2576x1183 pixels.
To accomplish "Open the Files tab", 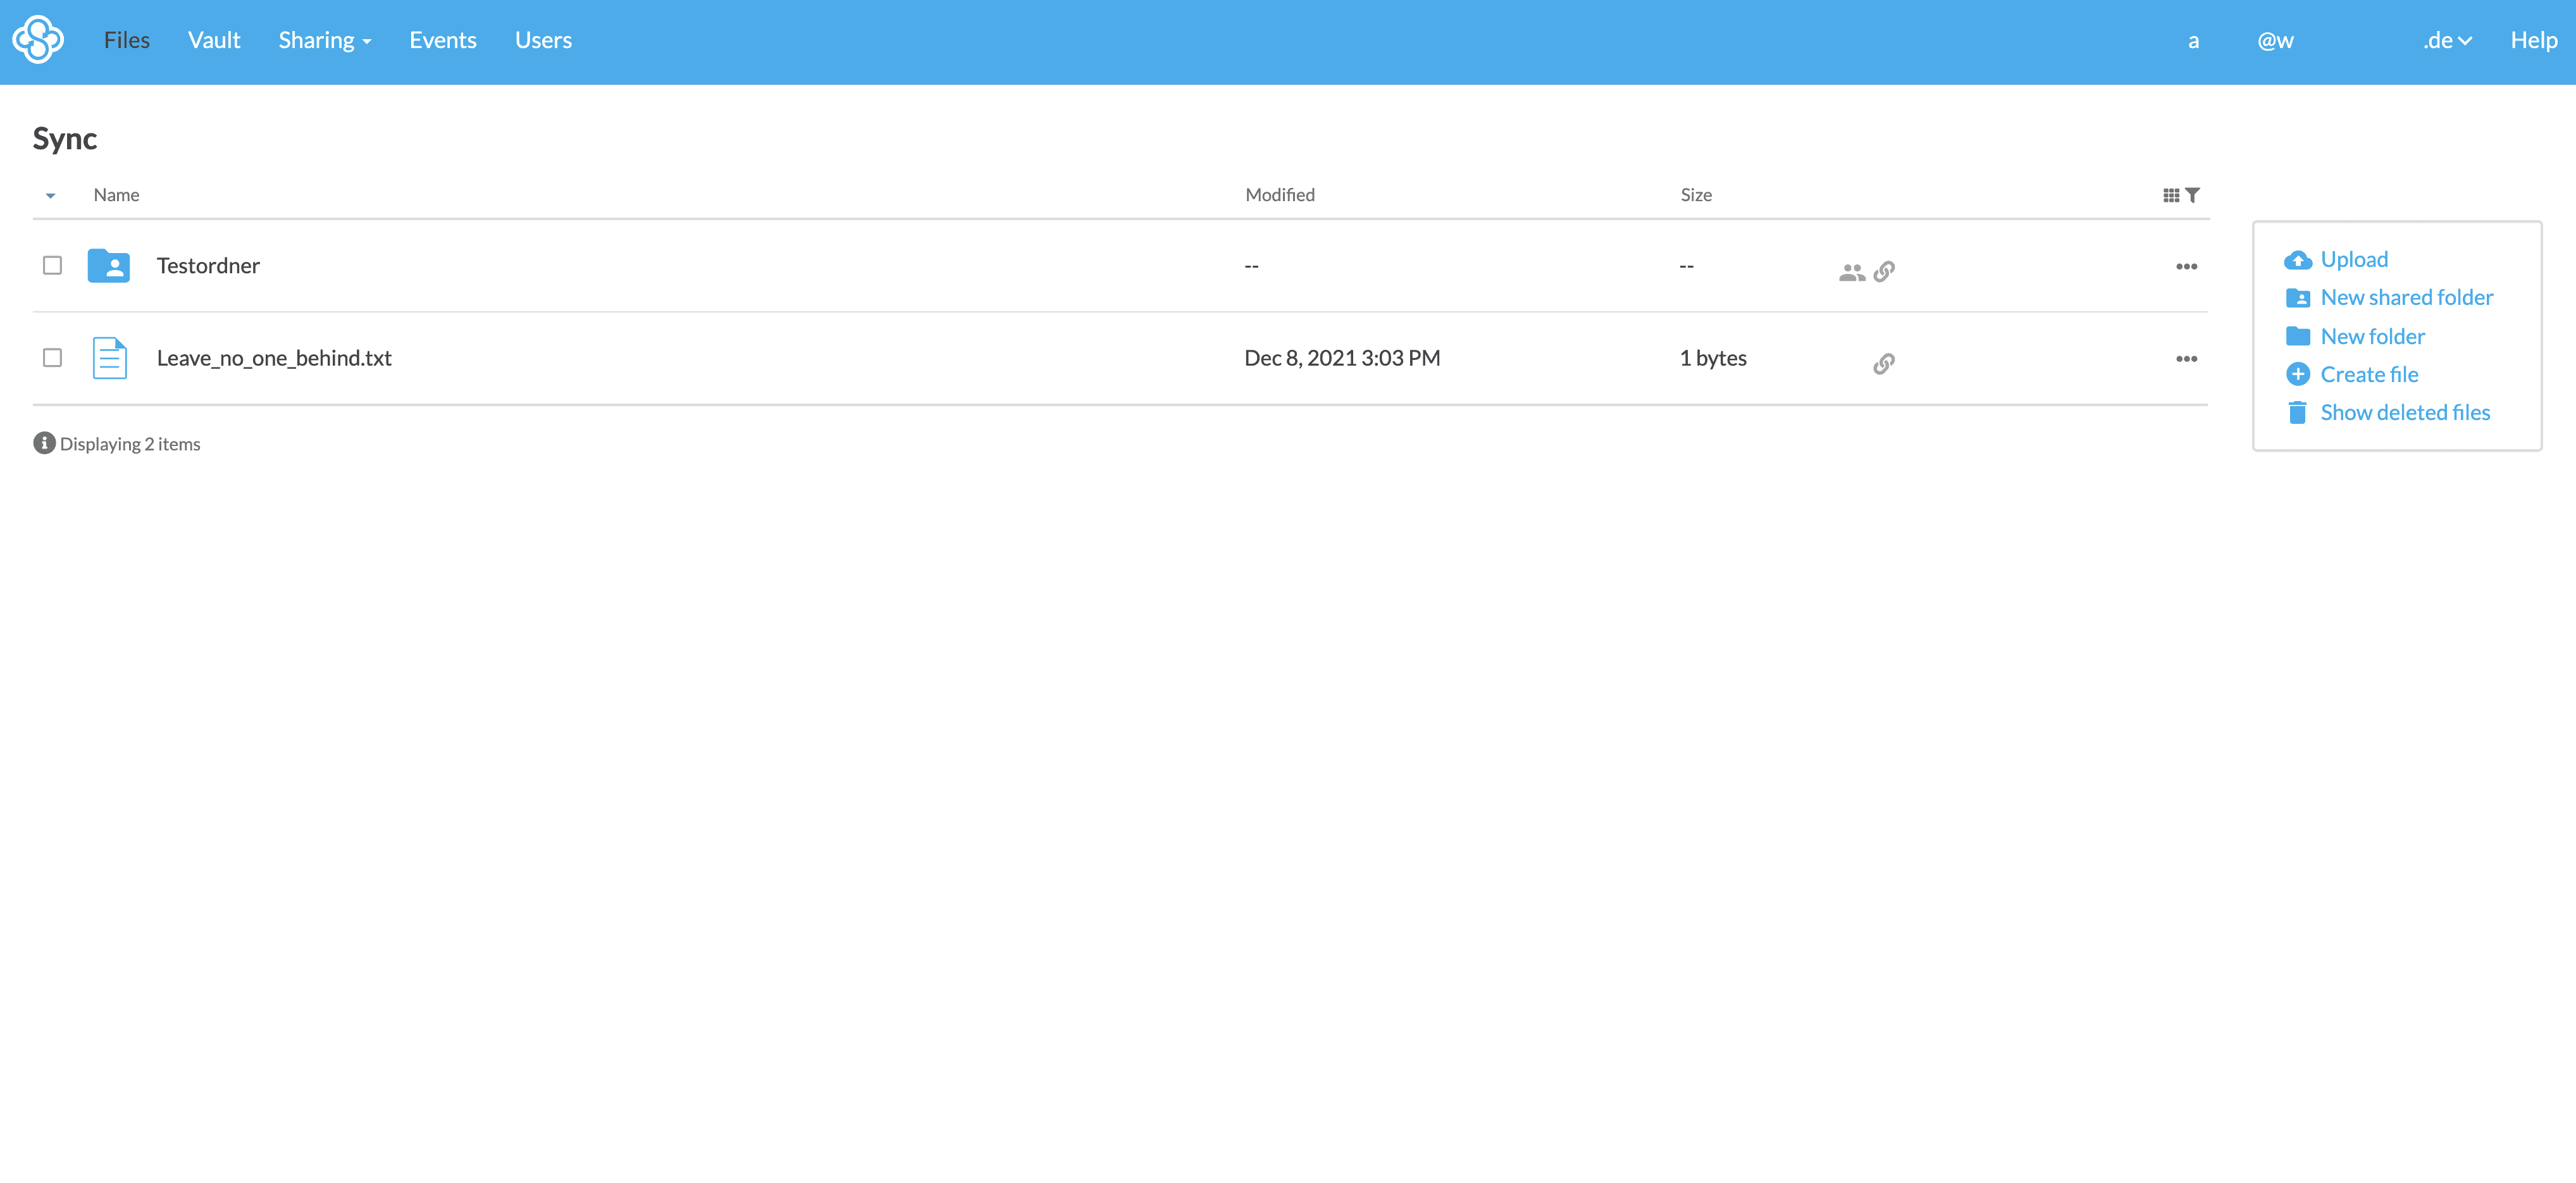I will (x=127, y=40).
